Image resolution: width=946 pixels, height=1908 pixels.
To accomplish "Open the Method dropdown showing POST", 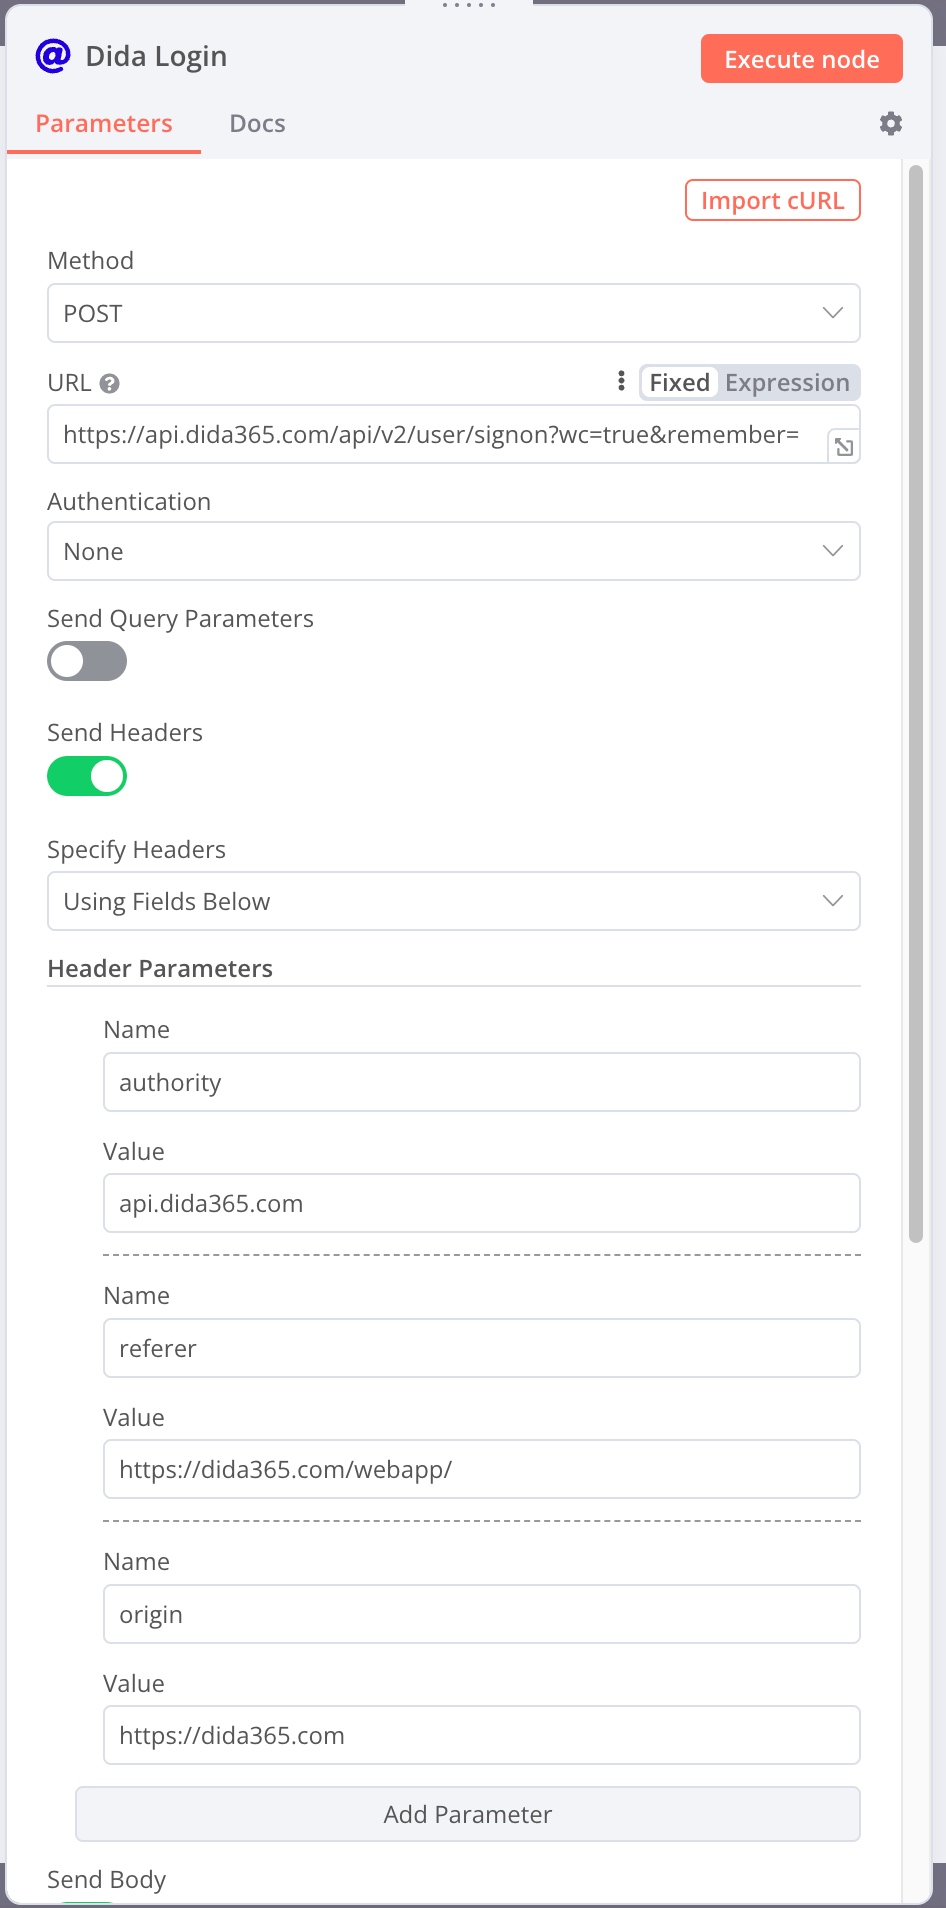I will (x=453, y=313).
